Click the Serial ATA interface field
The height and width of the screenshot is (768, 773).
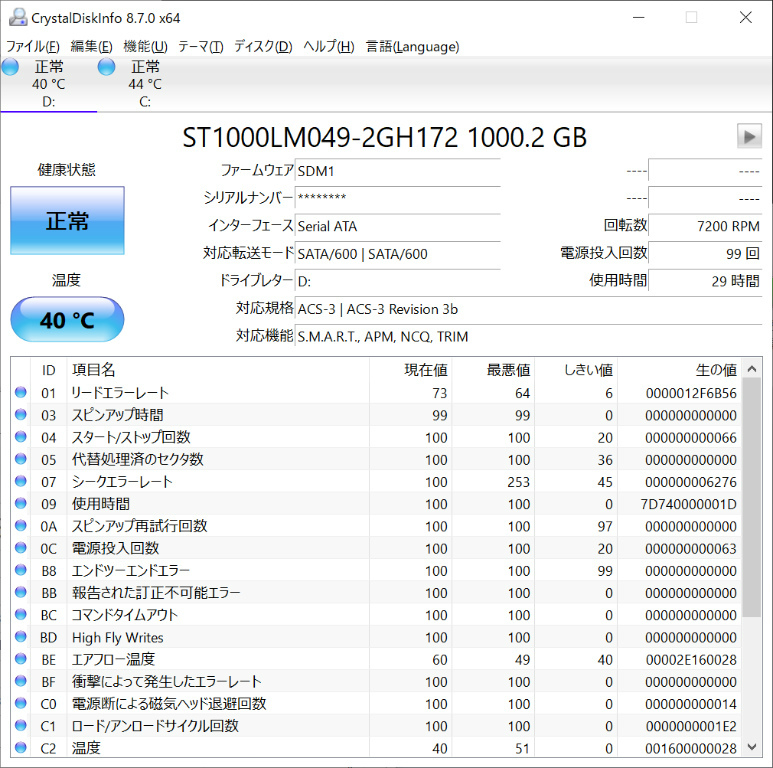click(x=397, y=226)
